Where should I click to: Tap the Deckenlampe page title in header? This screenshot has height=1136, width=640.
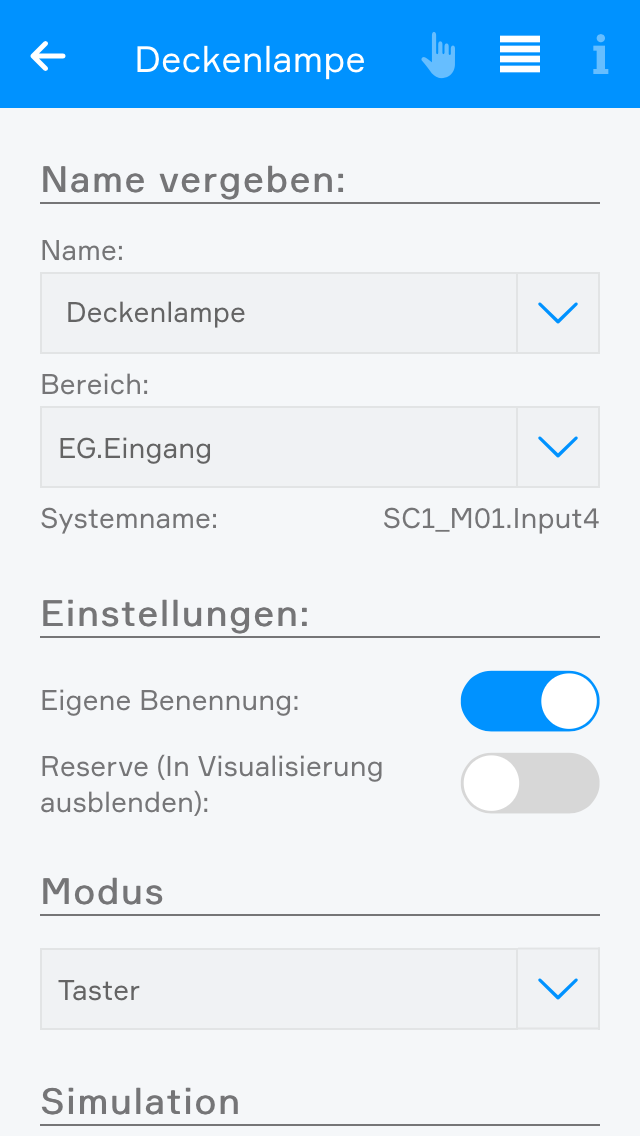point(250,60)
